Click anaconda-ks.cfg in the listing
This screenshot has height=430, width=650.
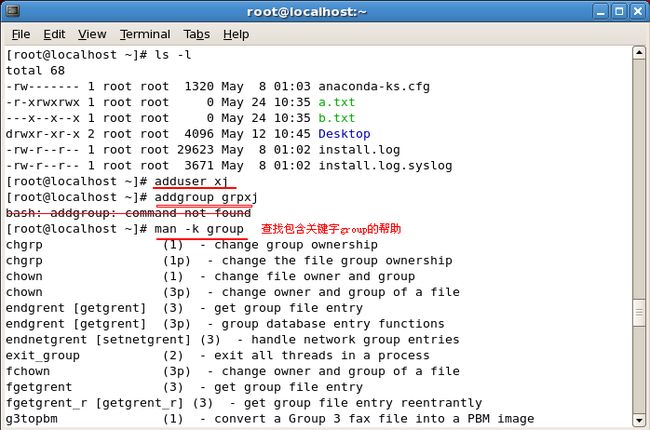point(374,86)
